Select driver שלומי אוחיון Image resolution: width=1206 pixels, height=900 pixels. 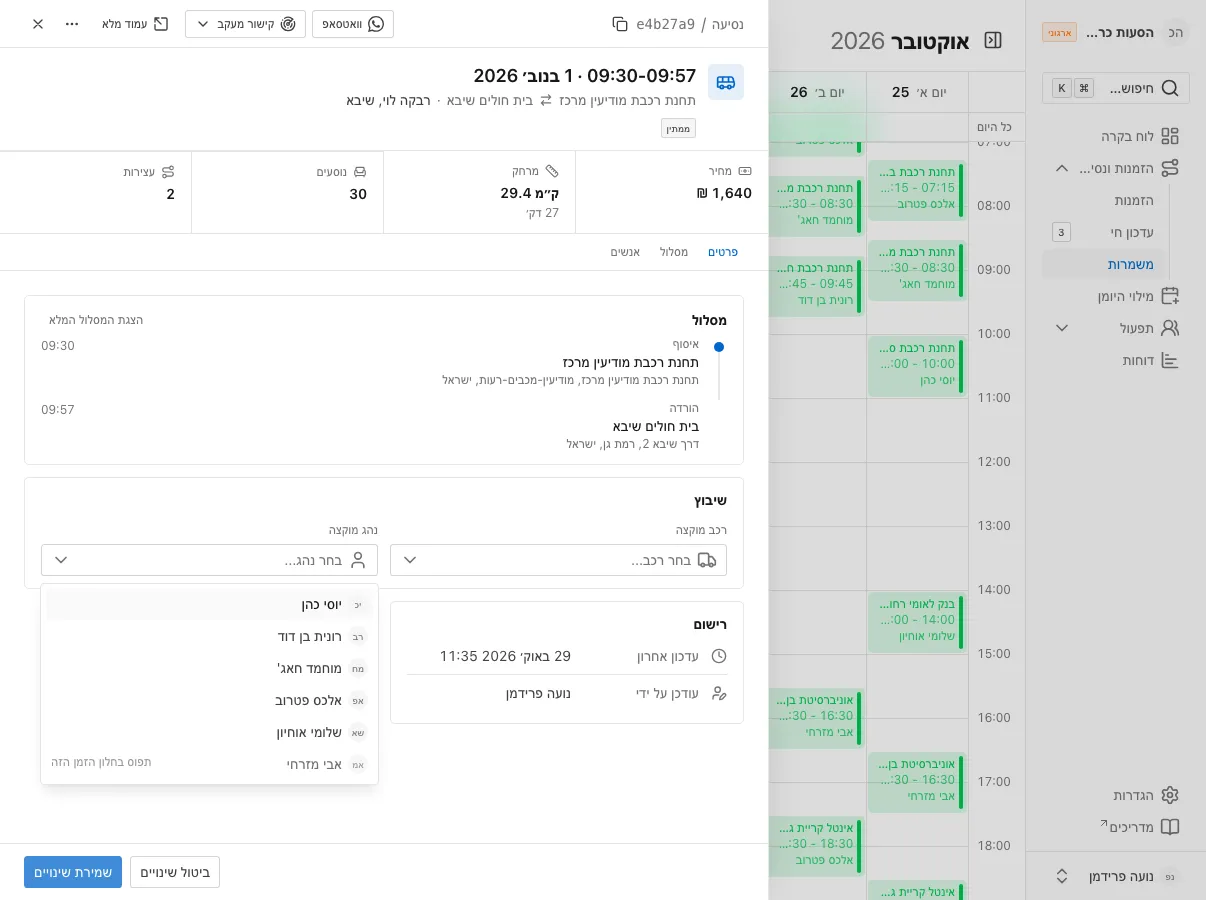coord(209,732)
